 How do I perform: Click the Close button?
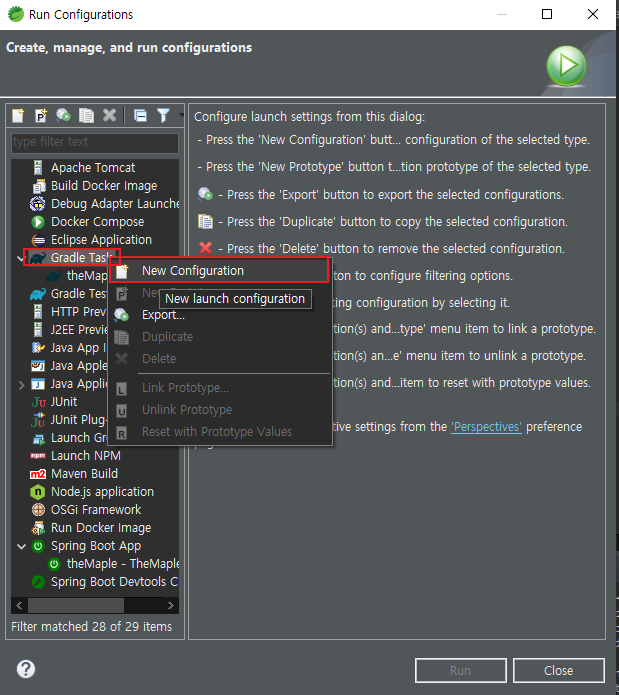(x=558, y=671)
